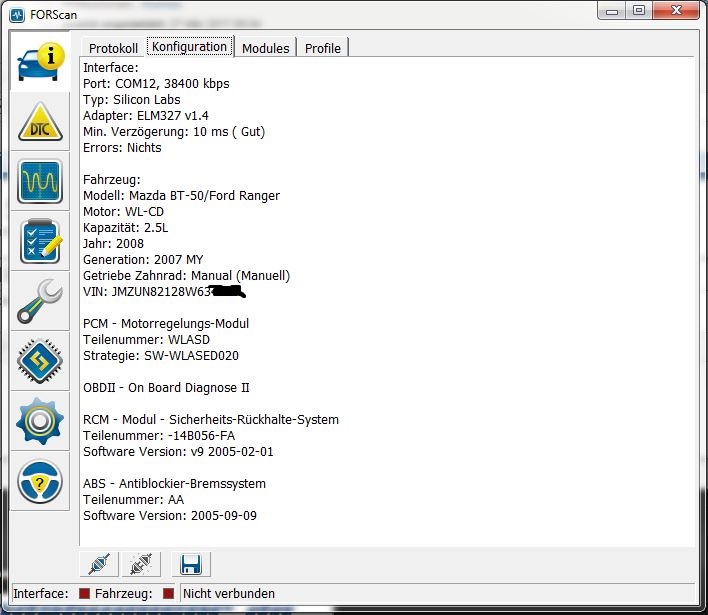Open the Service wrench functions section
The width and height of the screenshot is (708, 615).
(41, 301)
